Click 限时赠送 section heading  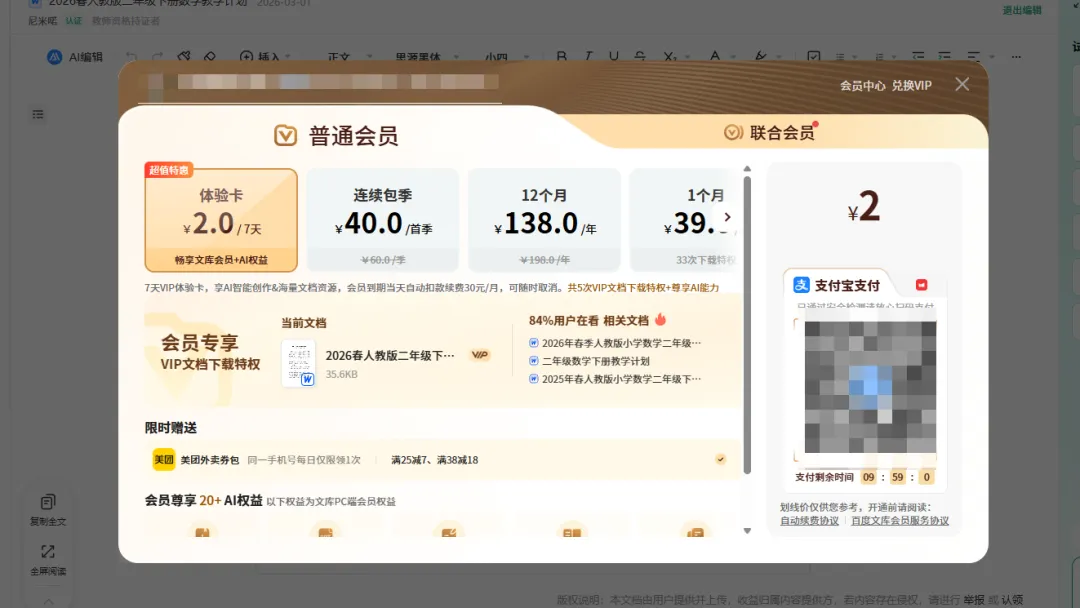[x=171, y=428]
